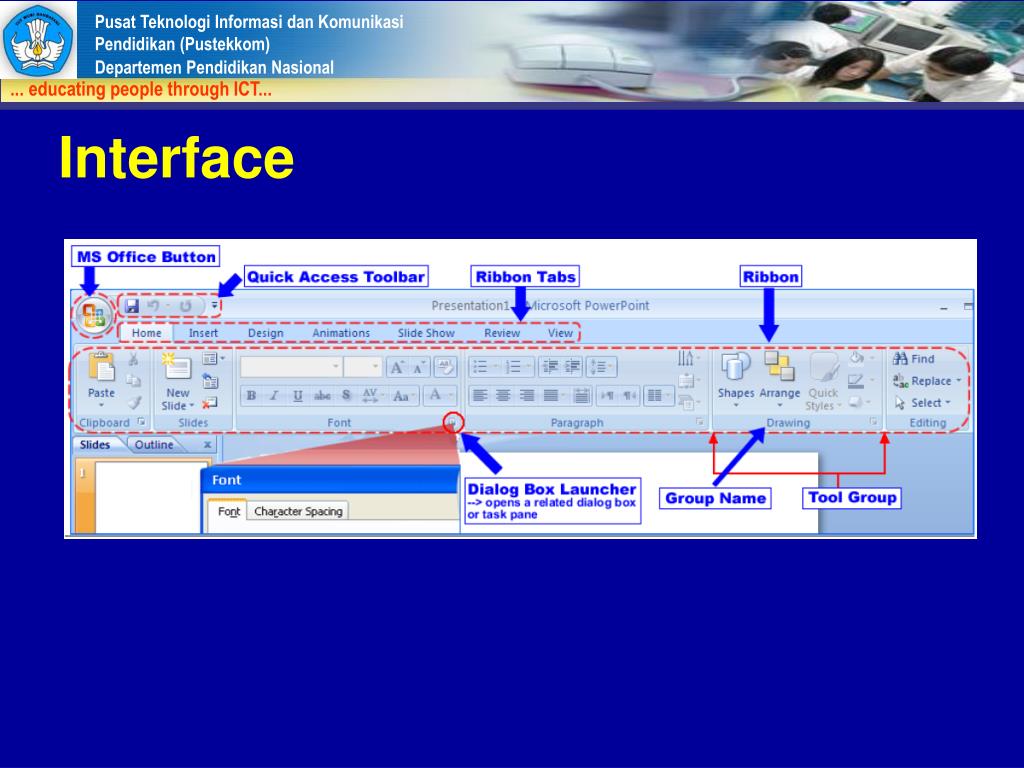The image size is (1024, 768).
Task: Open Quick Styles gallery
Action: pyautogui.click(x=823, y=381)
